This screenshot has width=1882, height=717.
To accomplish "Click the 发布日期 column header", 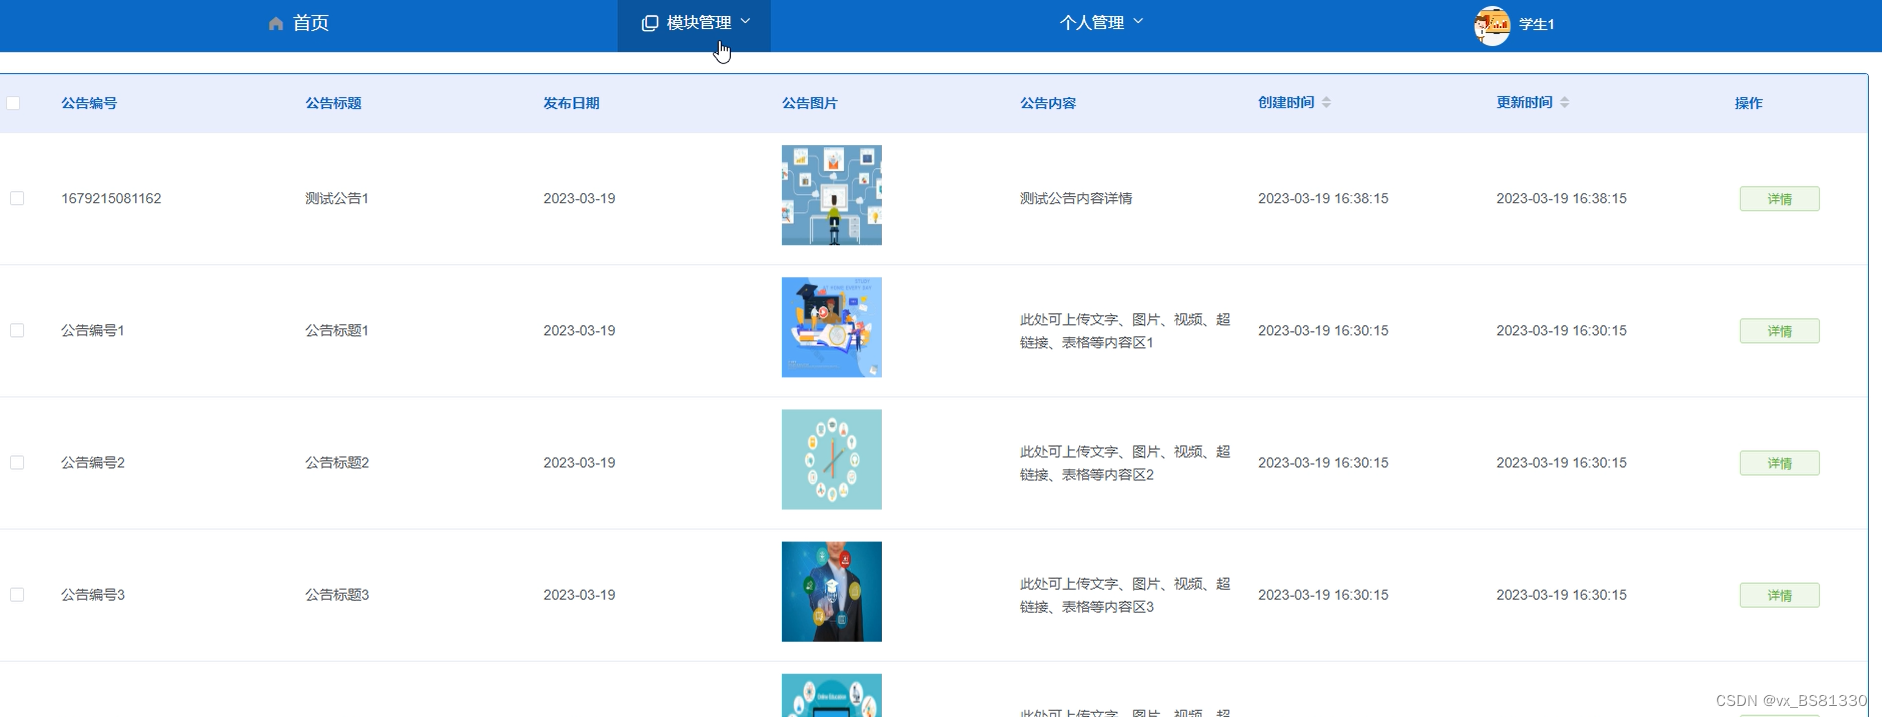I will tap(571, 103).
